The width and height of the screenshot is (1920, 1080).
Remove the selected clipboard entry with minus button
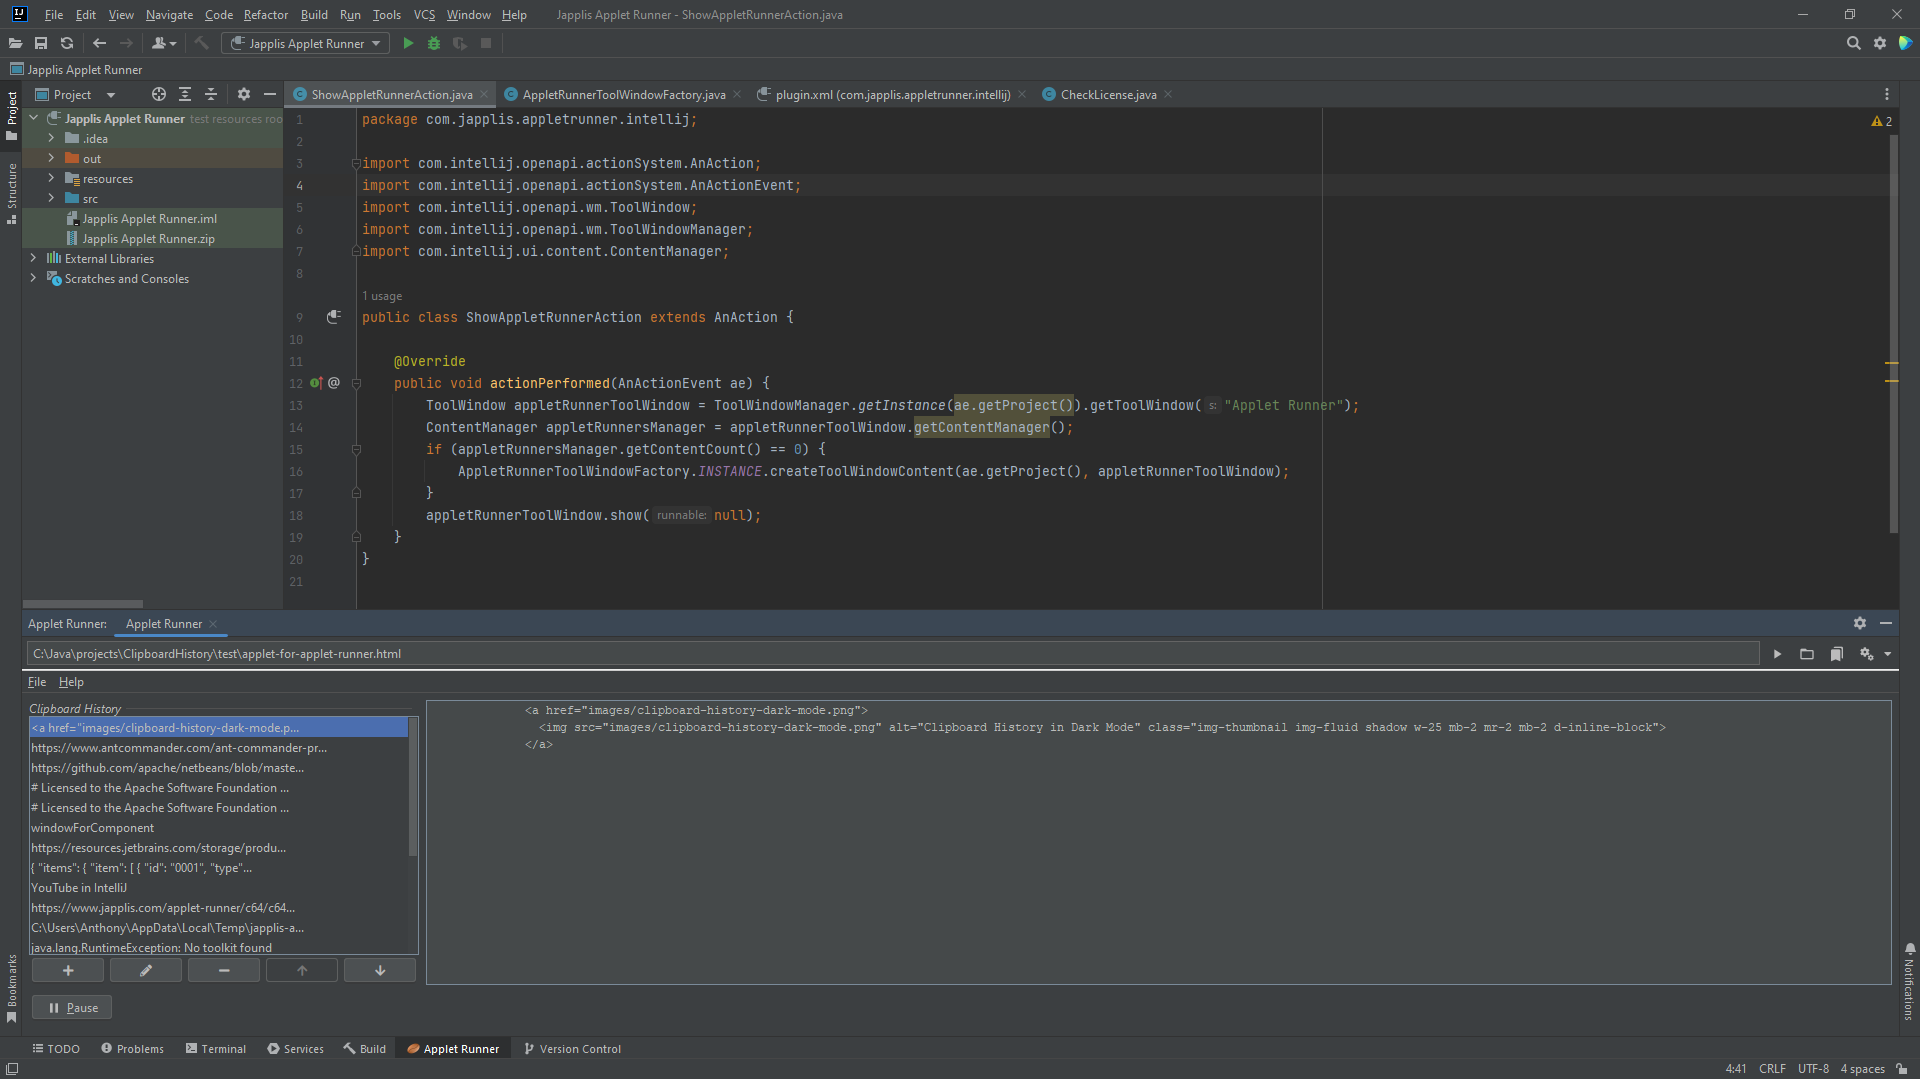(x=224, y=970)
